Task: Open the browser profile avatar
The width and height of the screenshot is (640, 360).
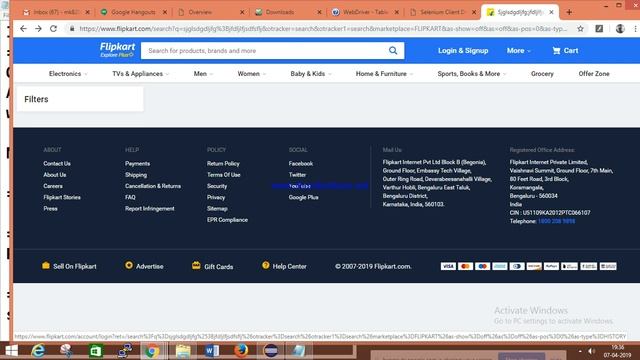Action: point(620,29)
